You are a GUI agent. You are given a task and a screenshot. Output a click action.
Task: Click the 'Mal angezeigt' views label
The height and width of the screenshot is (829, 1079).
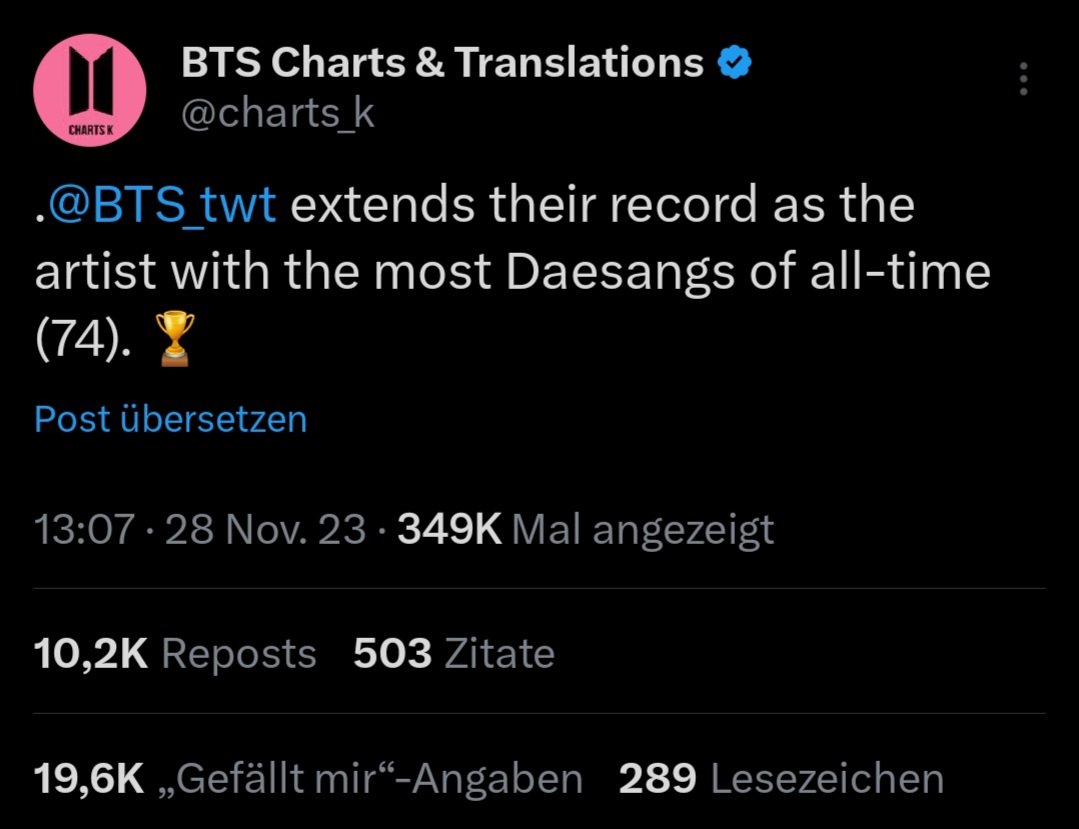[643, 531]
